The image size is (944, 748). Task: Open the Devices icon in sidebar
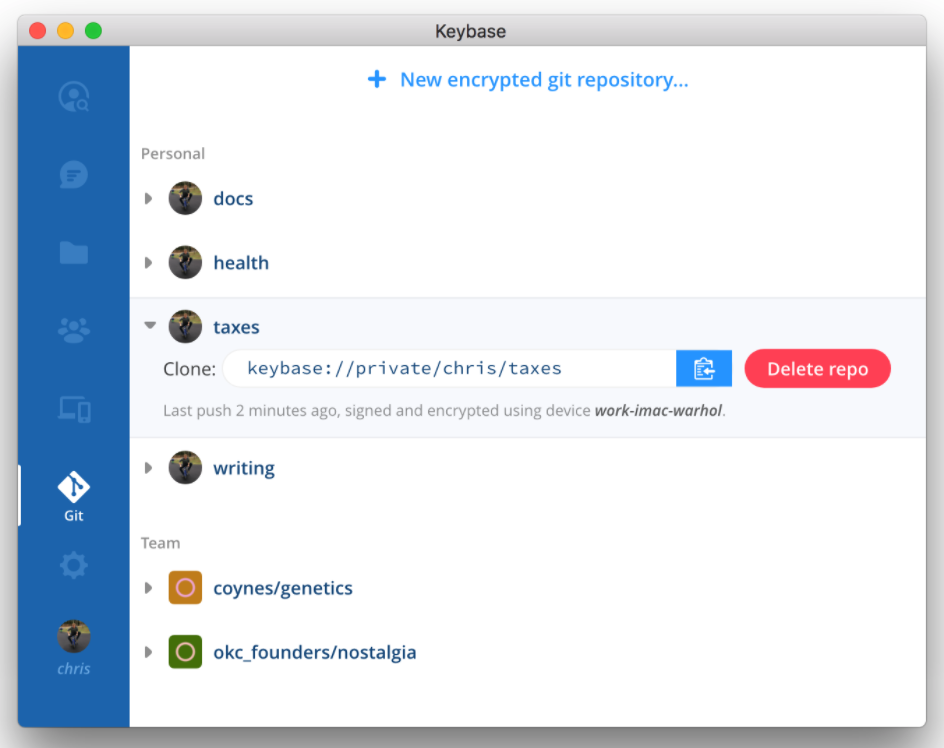(x=74, y=410)
